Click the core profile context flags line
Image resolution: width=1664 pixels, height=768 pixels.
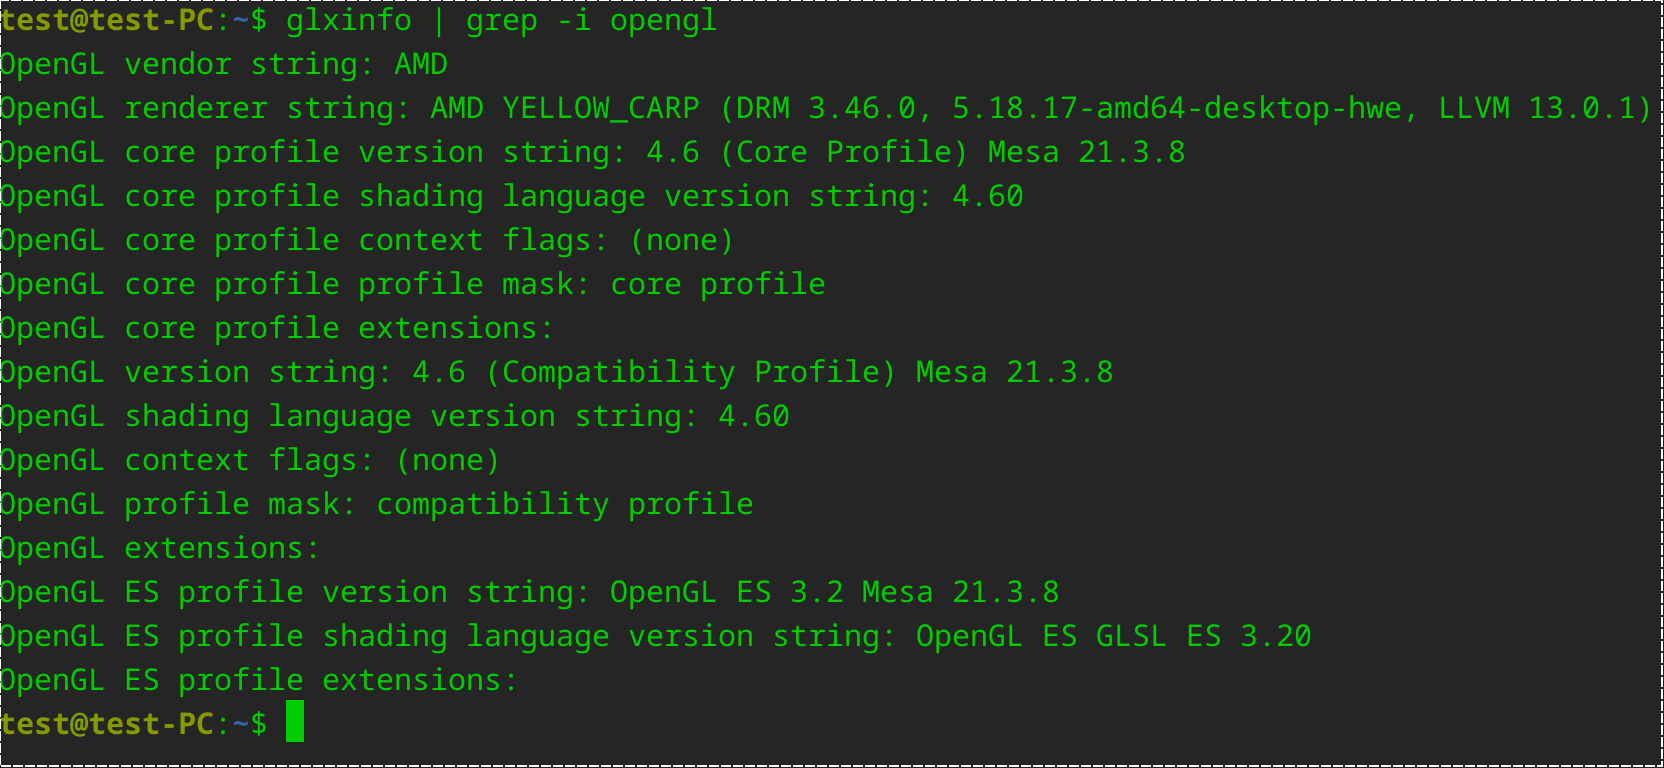367,240
